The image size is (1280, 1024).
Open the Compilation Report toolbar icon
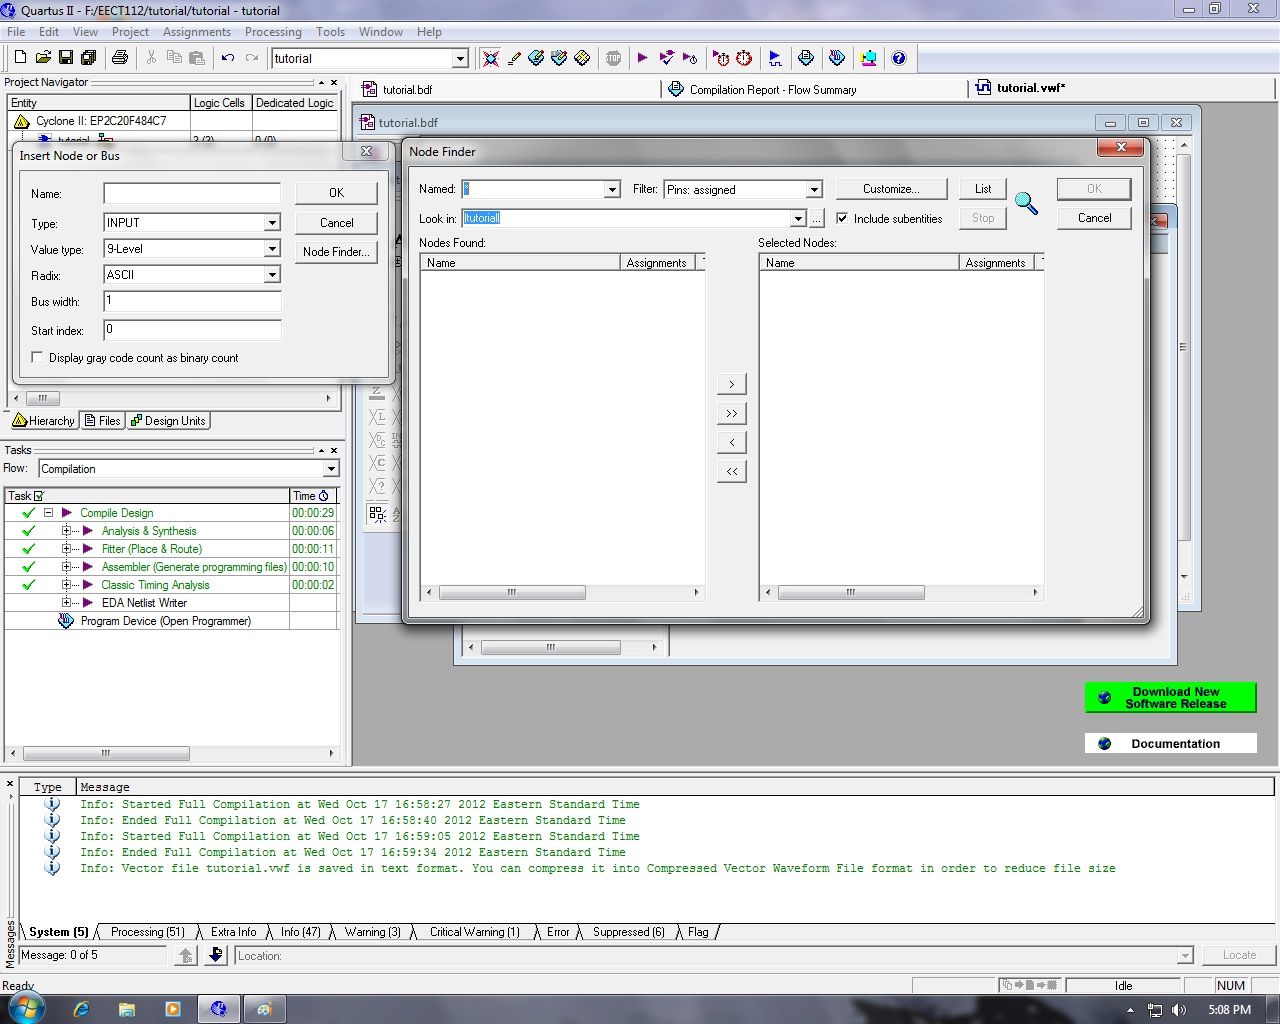pos(806,58)
